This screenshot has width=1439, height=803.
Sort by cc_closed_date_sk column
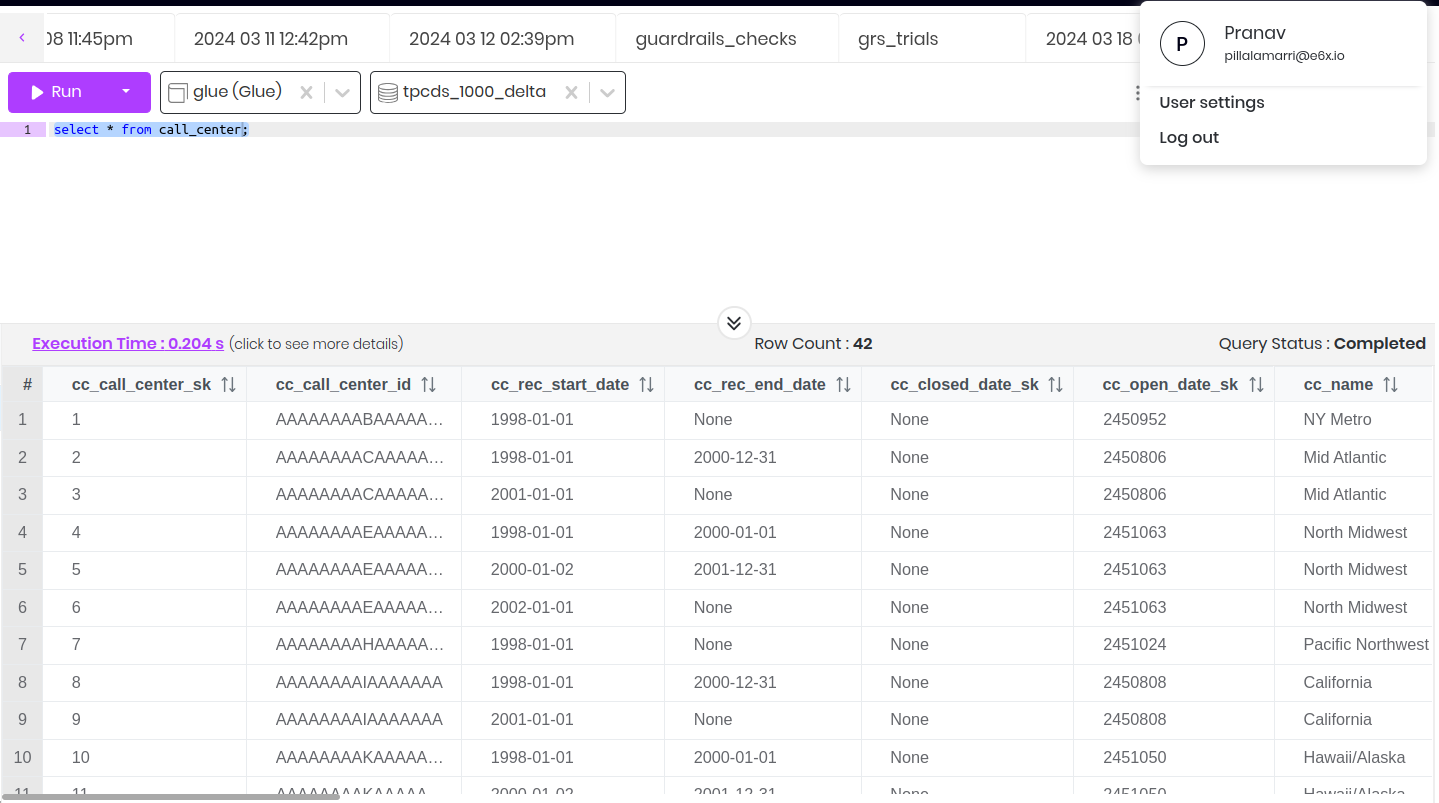click(x=1055, y=385)
